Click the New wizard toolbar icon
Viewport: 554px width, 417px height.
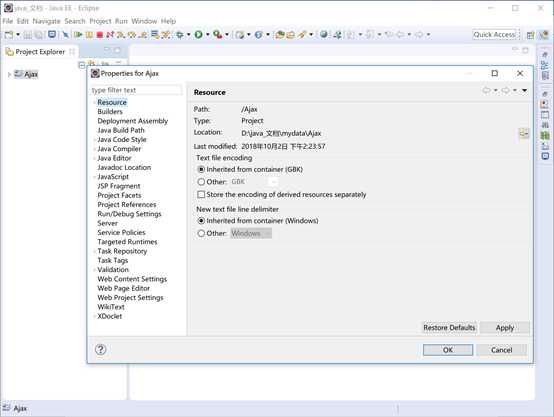tap(9, 35)
